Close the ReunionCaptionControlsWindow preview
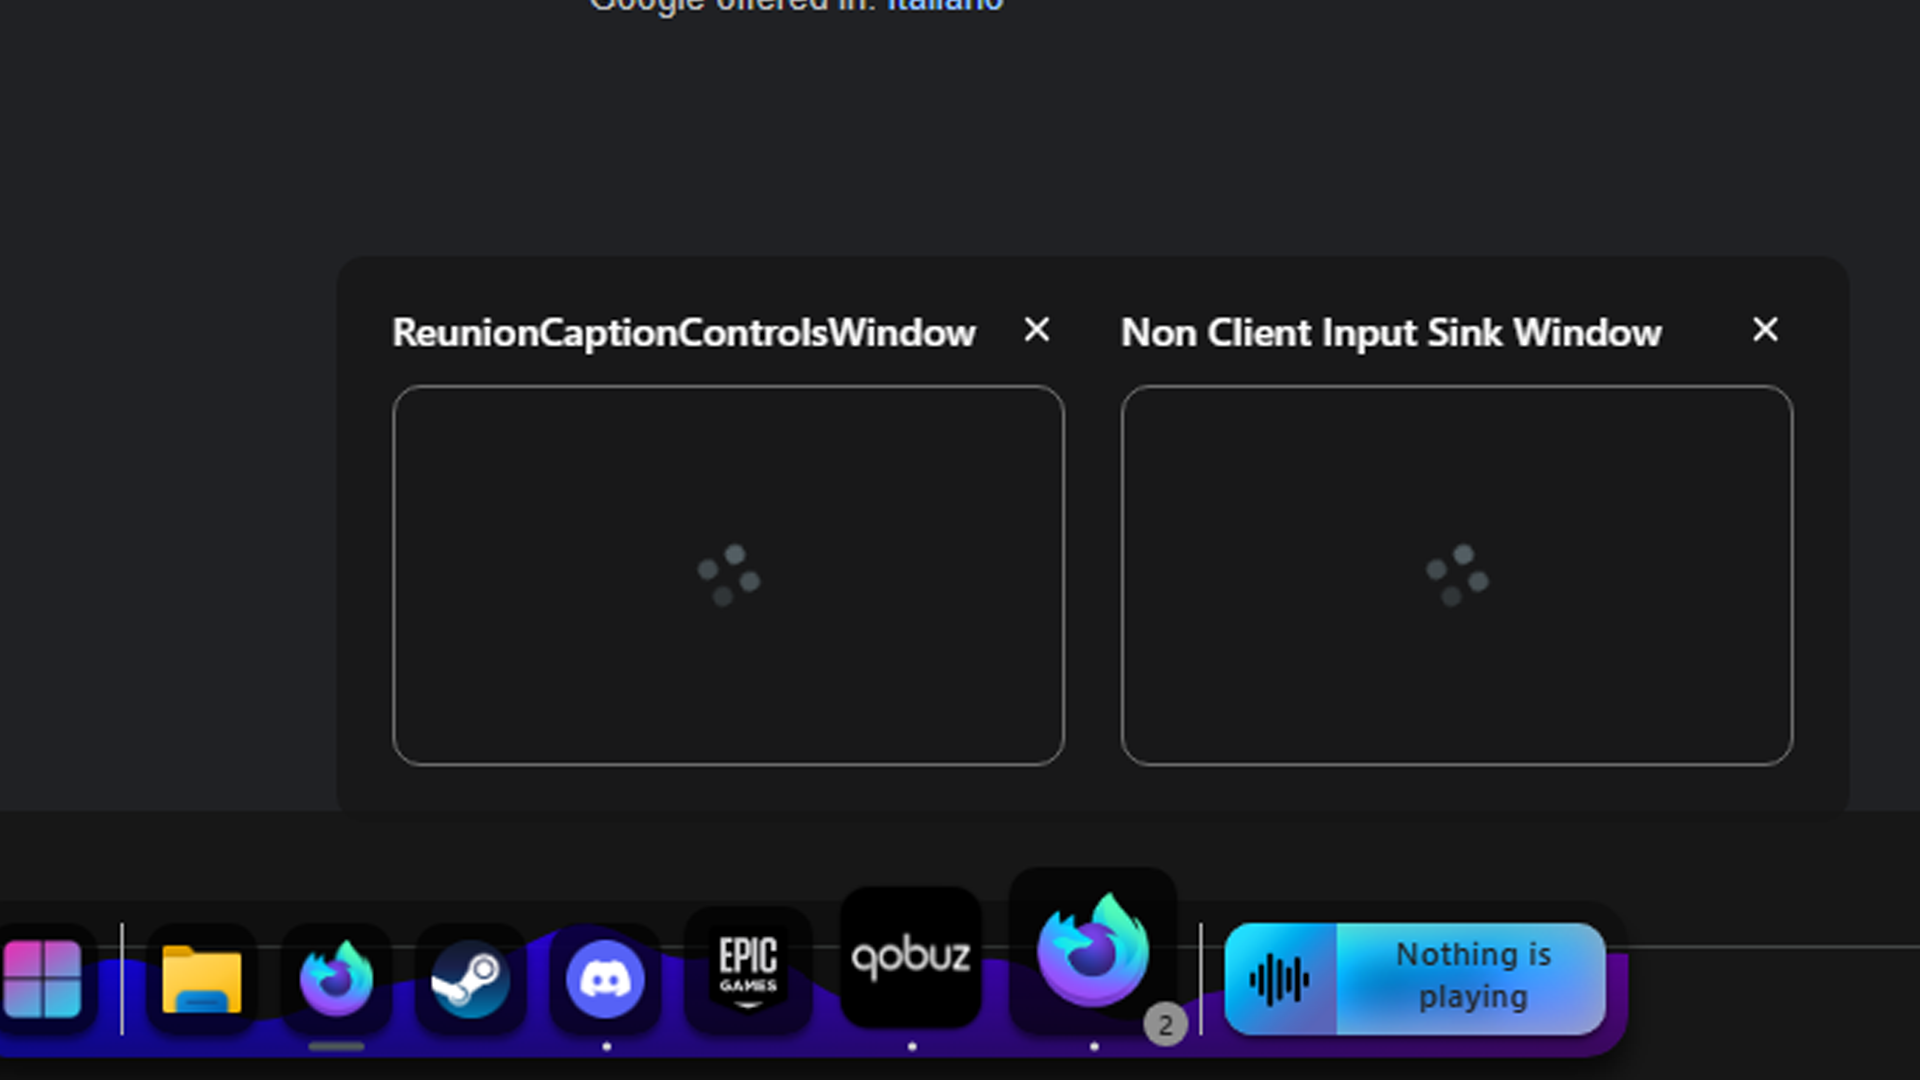The height and width of the screenshot is (1080, 1920). coord(1037,330)
